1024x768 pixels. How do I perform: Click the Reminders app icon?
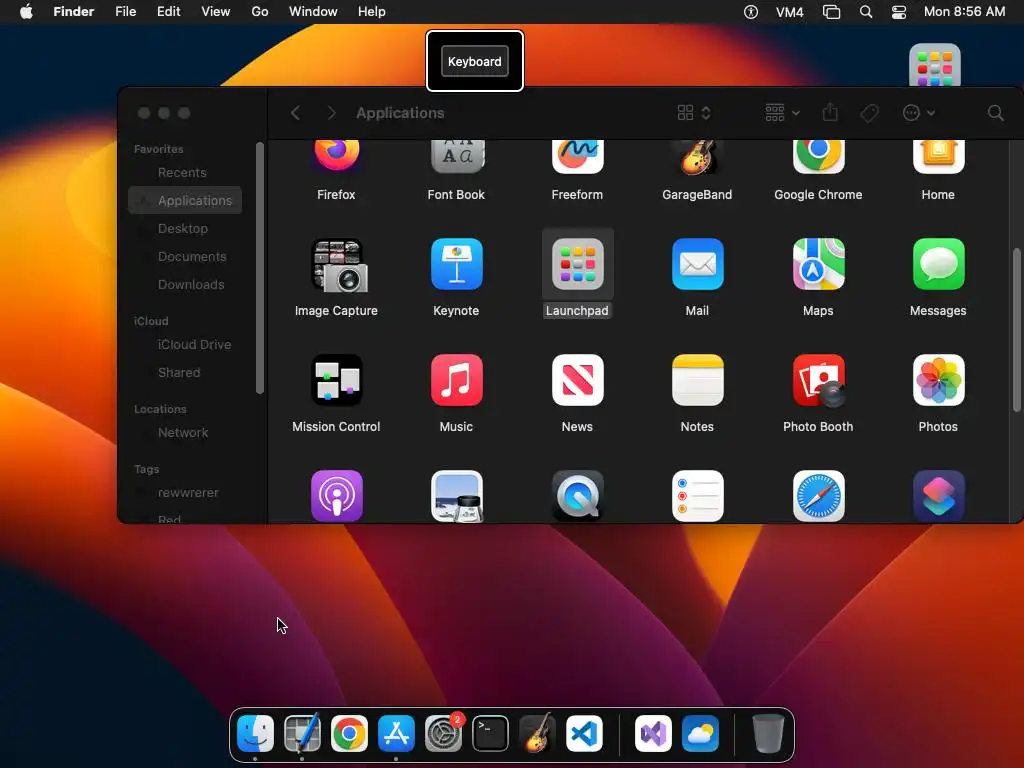(697, 496)
